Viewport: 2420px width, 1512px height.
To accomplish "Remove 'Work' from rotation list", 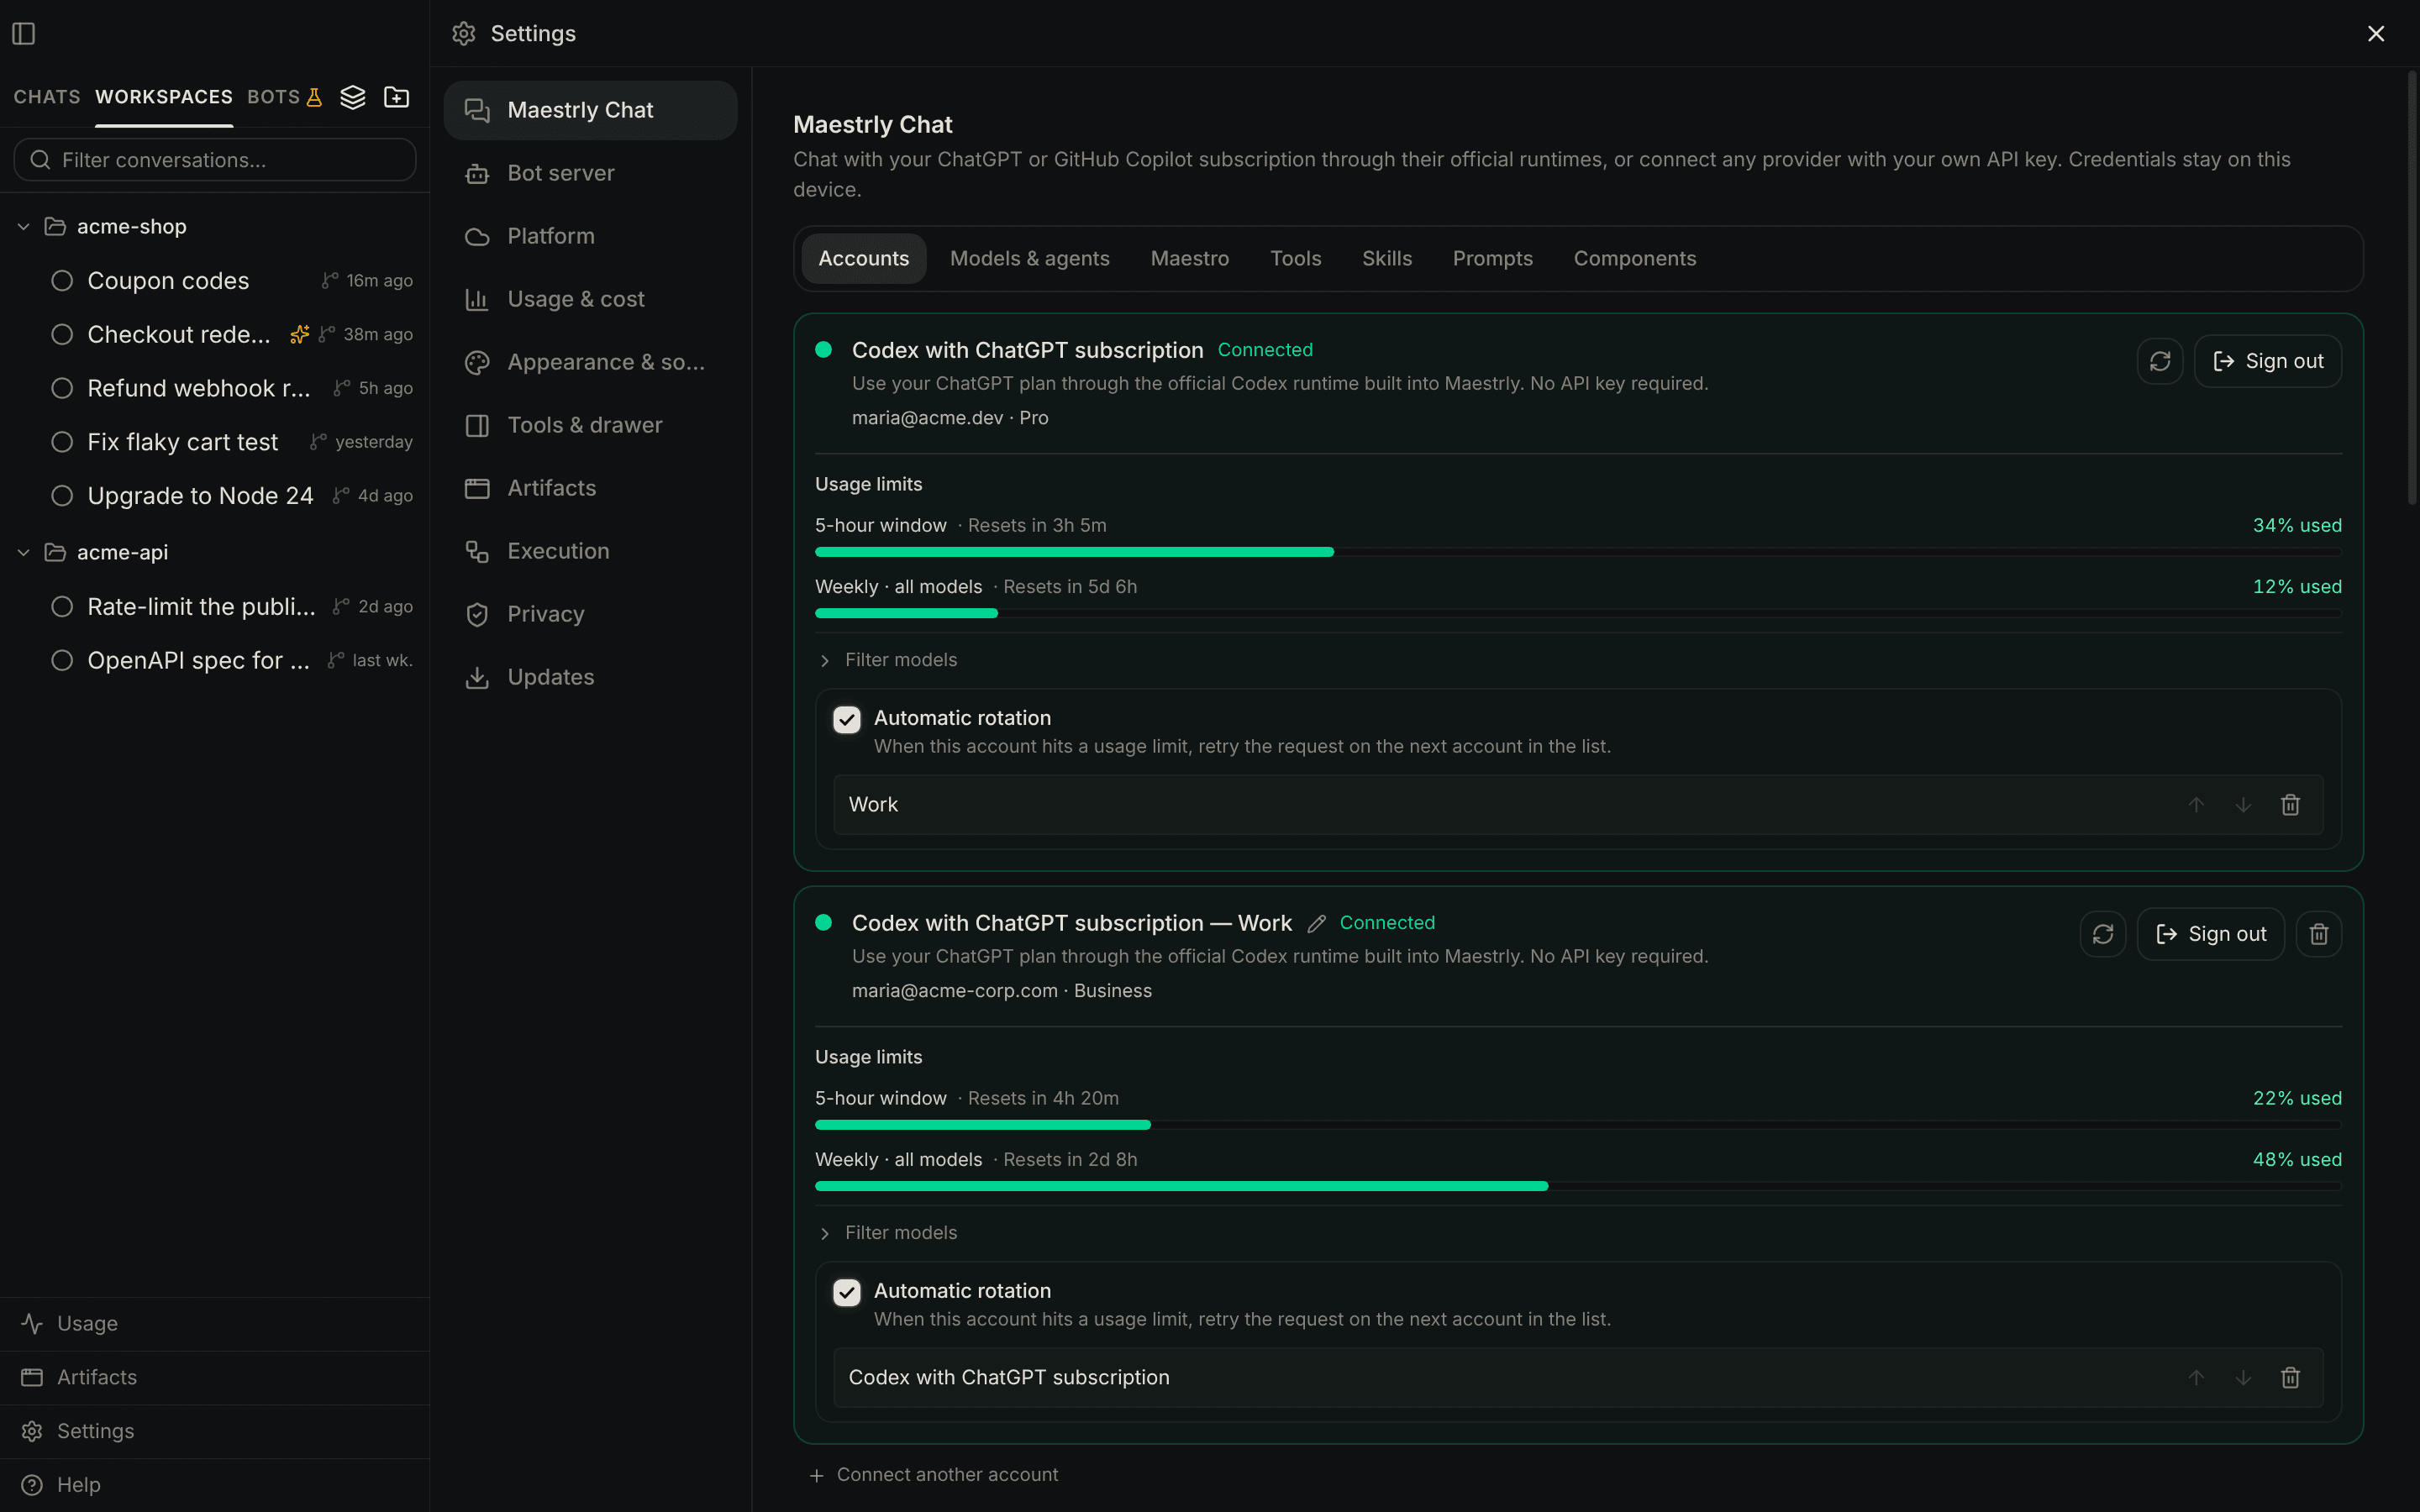I will [2290, 805].
